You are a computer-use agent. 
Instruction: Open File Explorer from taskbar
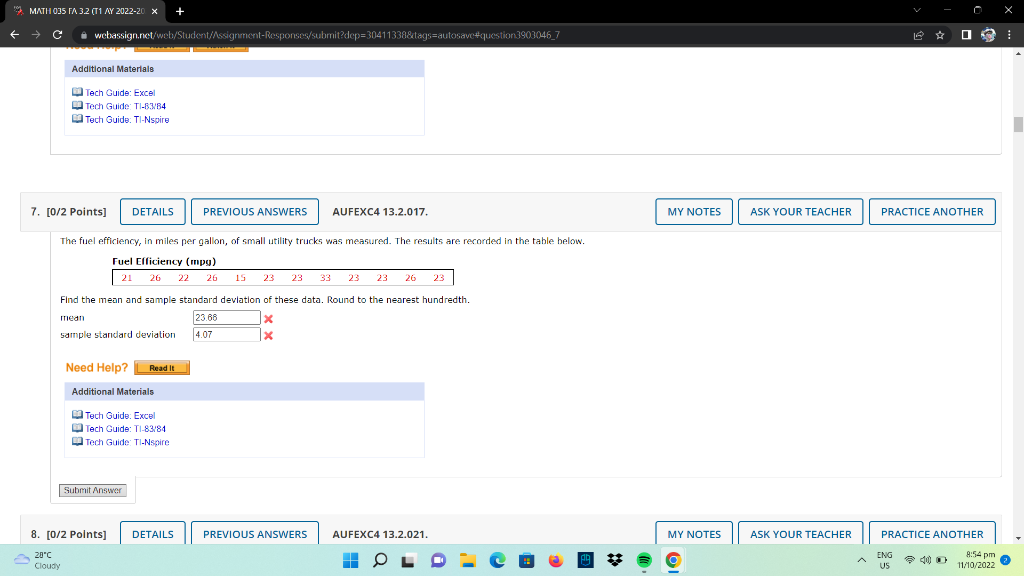point(468,560)
